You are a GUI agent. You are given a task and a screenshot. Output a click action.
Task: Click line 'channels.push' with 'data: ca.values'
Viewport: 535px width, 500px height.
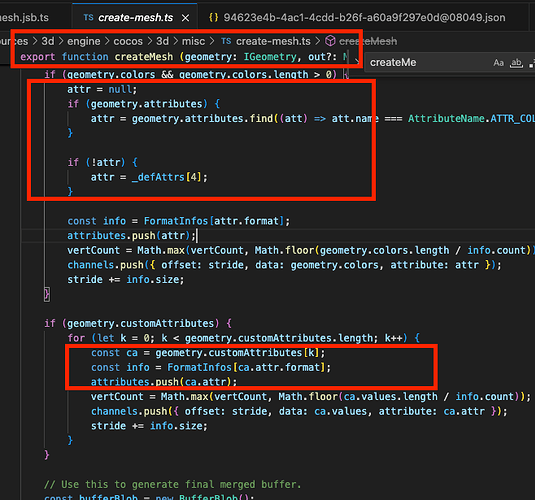click(299, 411)
